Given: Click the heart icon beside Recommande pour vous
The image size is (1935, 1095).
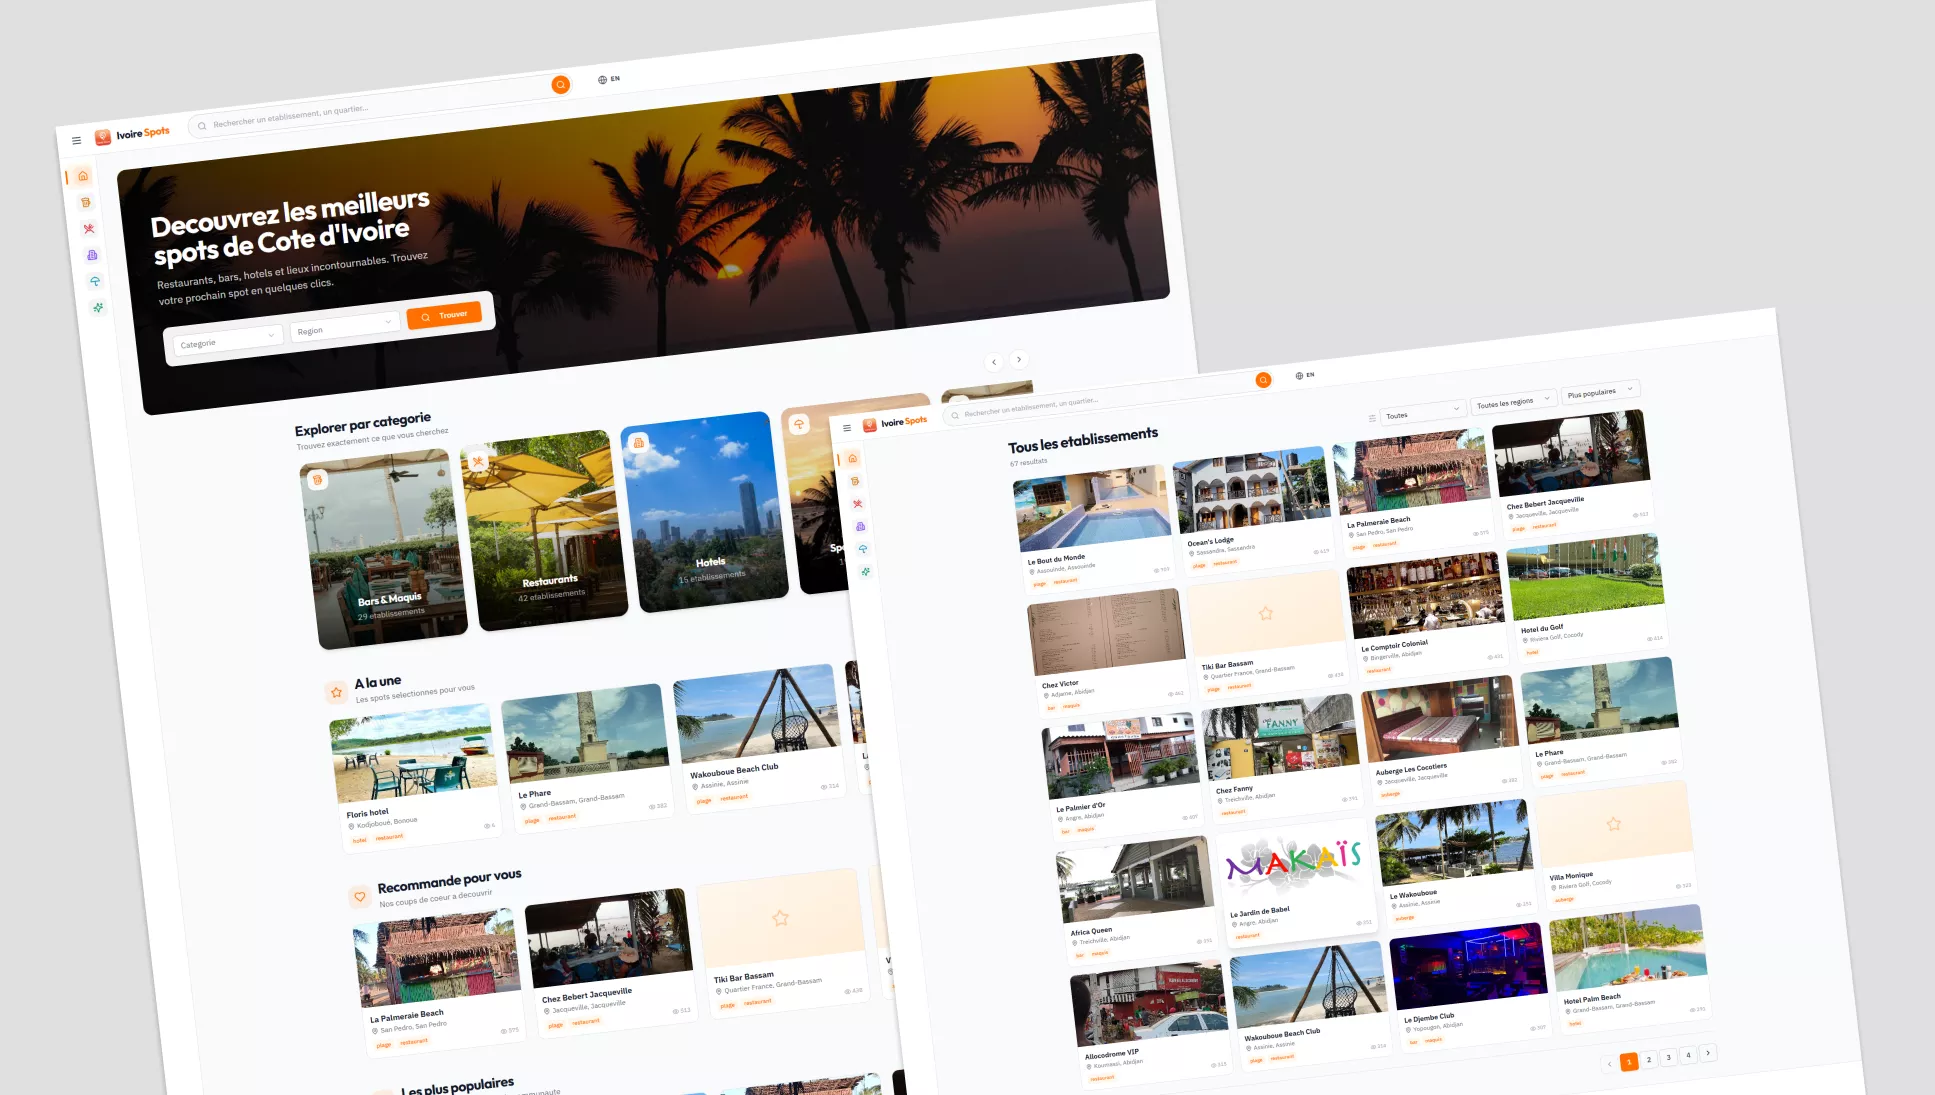Looking at the screenshot, I should tap(360, 897).
